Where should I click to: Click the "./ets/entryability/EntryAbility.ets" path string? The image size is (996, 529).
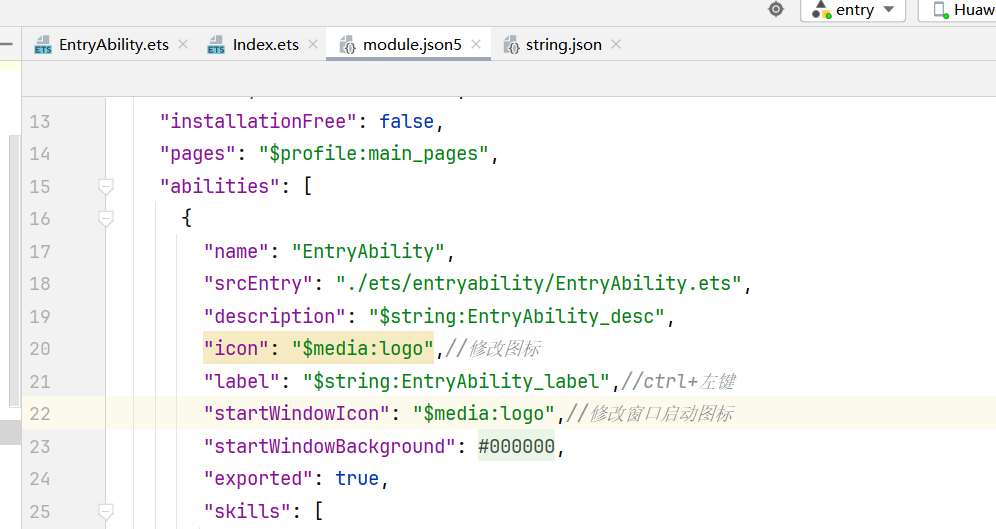539,283
